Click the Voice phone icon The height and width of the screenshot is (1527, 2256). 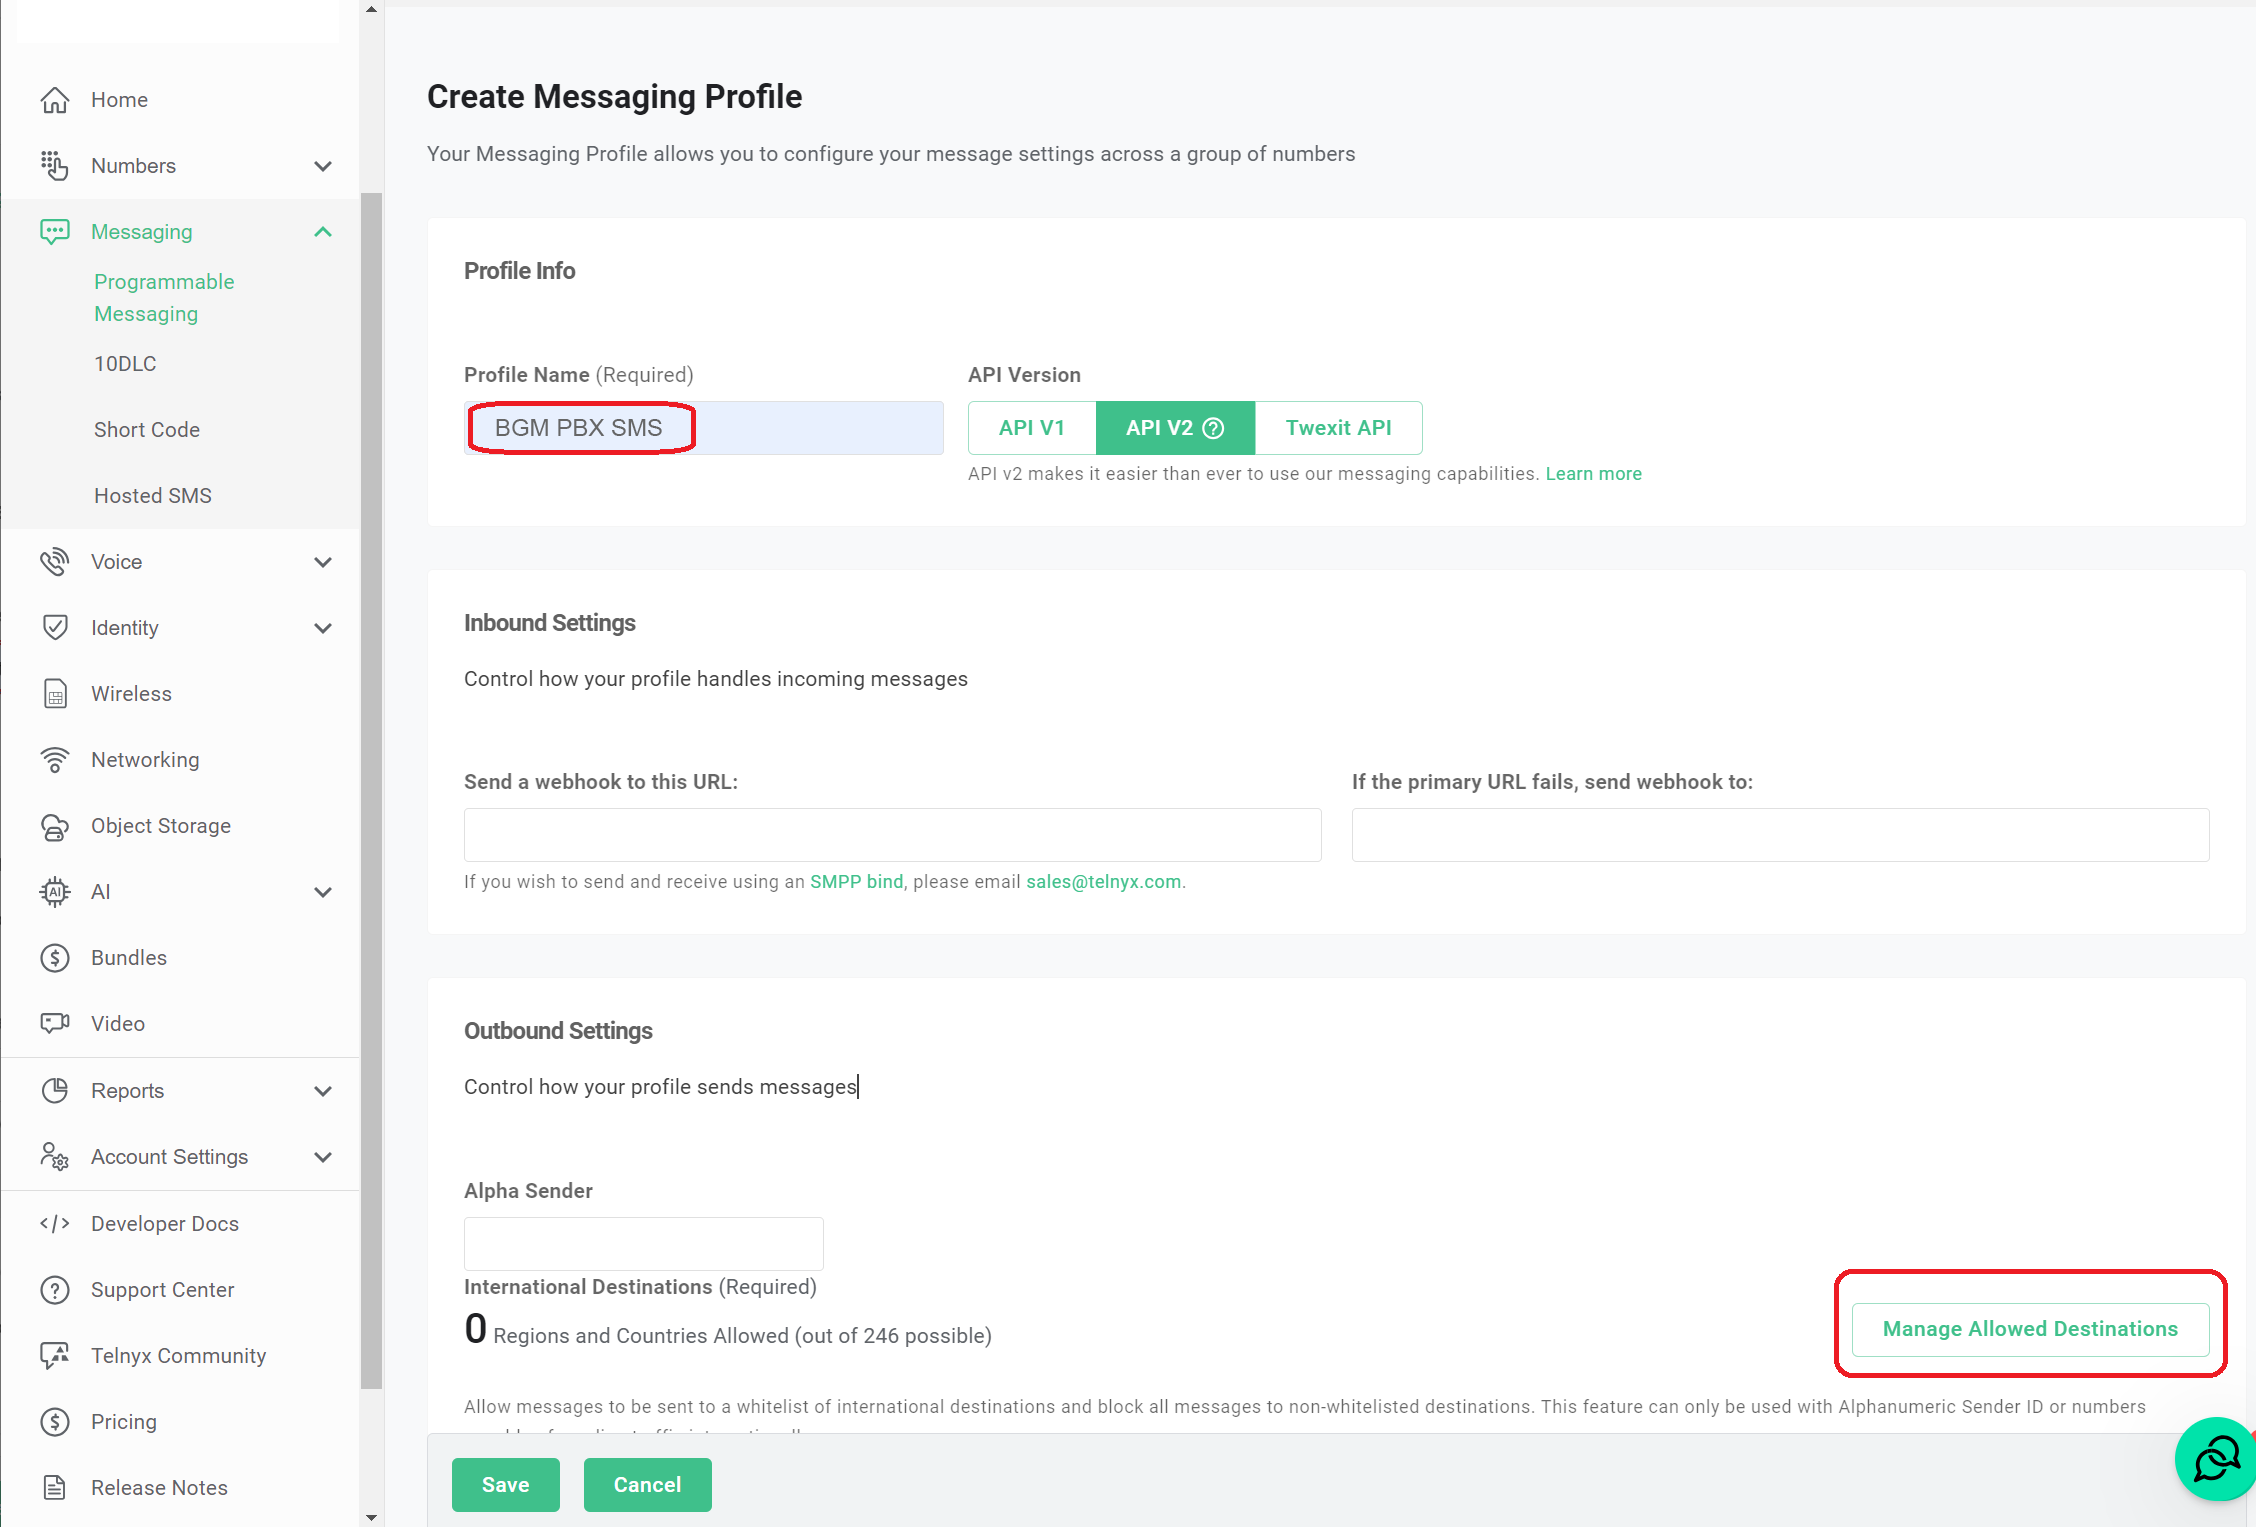coord(55,562)
